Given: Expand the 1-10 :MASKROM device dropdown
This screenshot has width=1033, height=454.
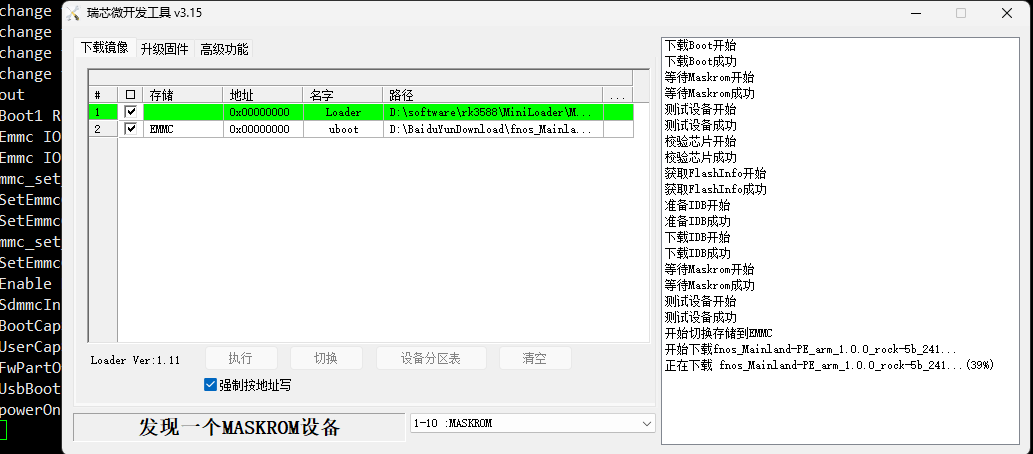Looking at the screenshot, I should click(x=646, y=423).
